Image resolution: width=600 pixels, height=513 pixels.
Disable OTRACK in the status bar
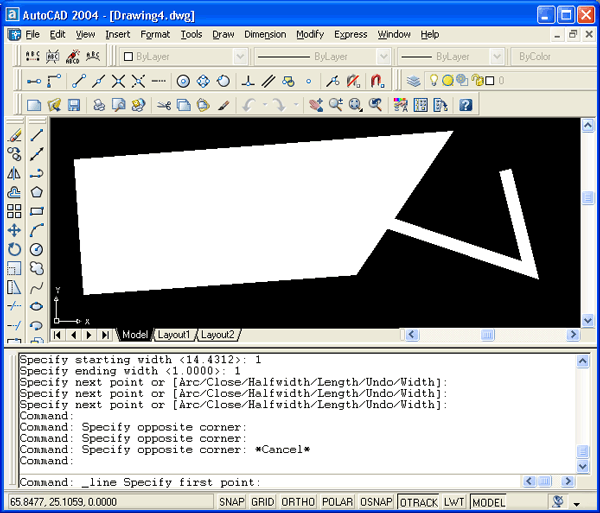(418, 502)
